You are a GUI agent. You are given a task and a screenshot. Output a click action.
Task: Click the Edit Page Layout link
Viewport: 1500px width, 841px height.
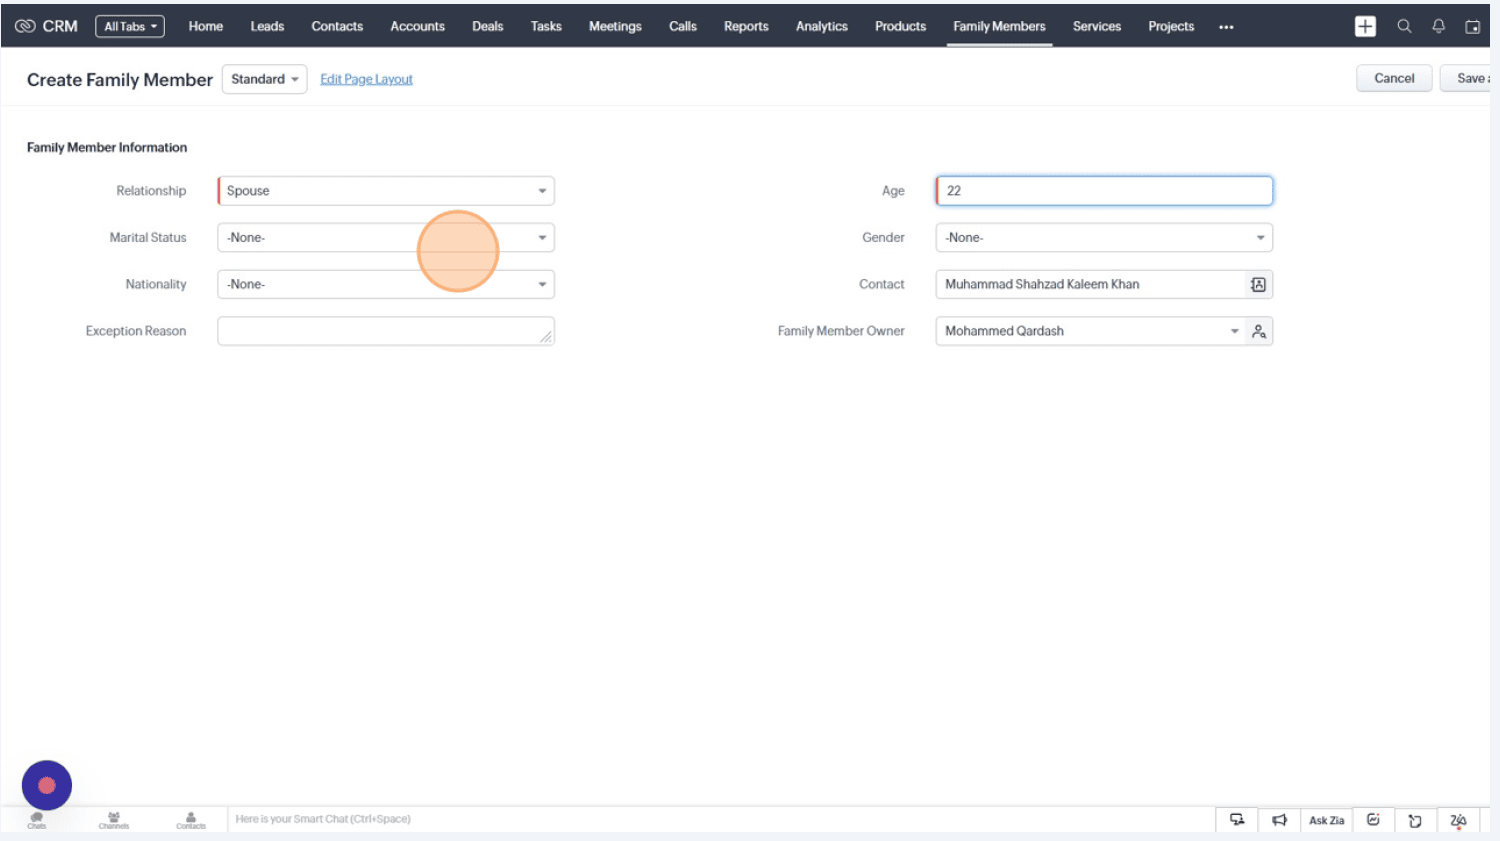point(366,79)
